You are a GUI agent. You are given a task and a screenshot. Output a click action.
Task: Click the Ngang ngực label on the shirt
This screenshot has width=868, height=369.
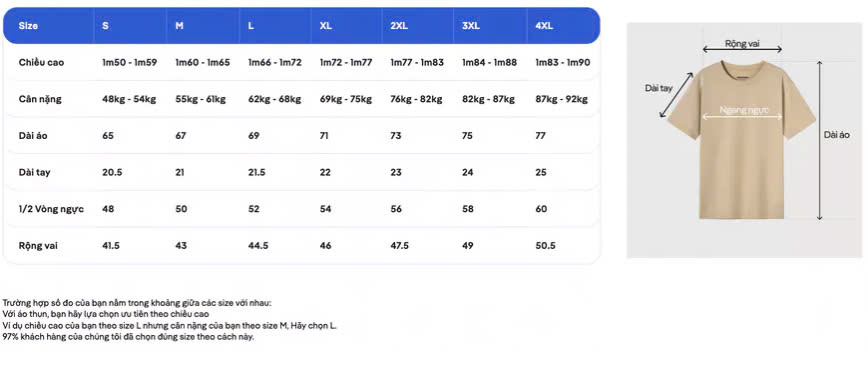click(x=745, y=110)
